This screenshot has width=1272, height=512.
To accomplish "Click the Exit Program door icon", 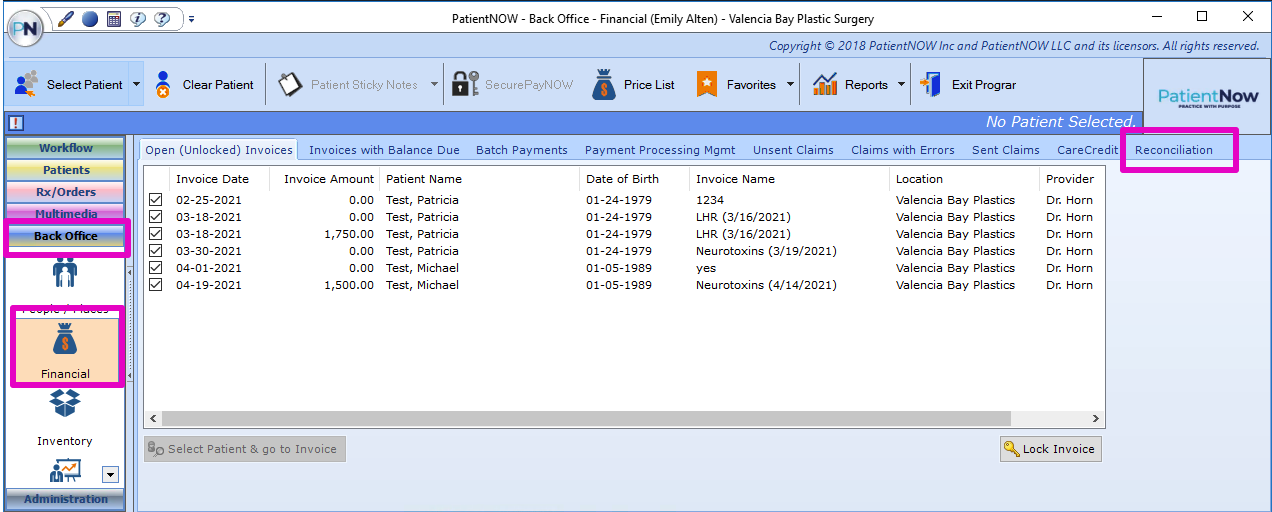I will point(931,84).
